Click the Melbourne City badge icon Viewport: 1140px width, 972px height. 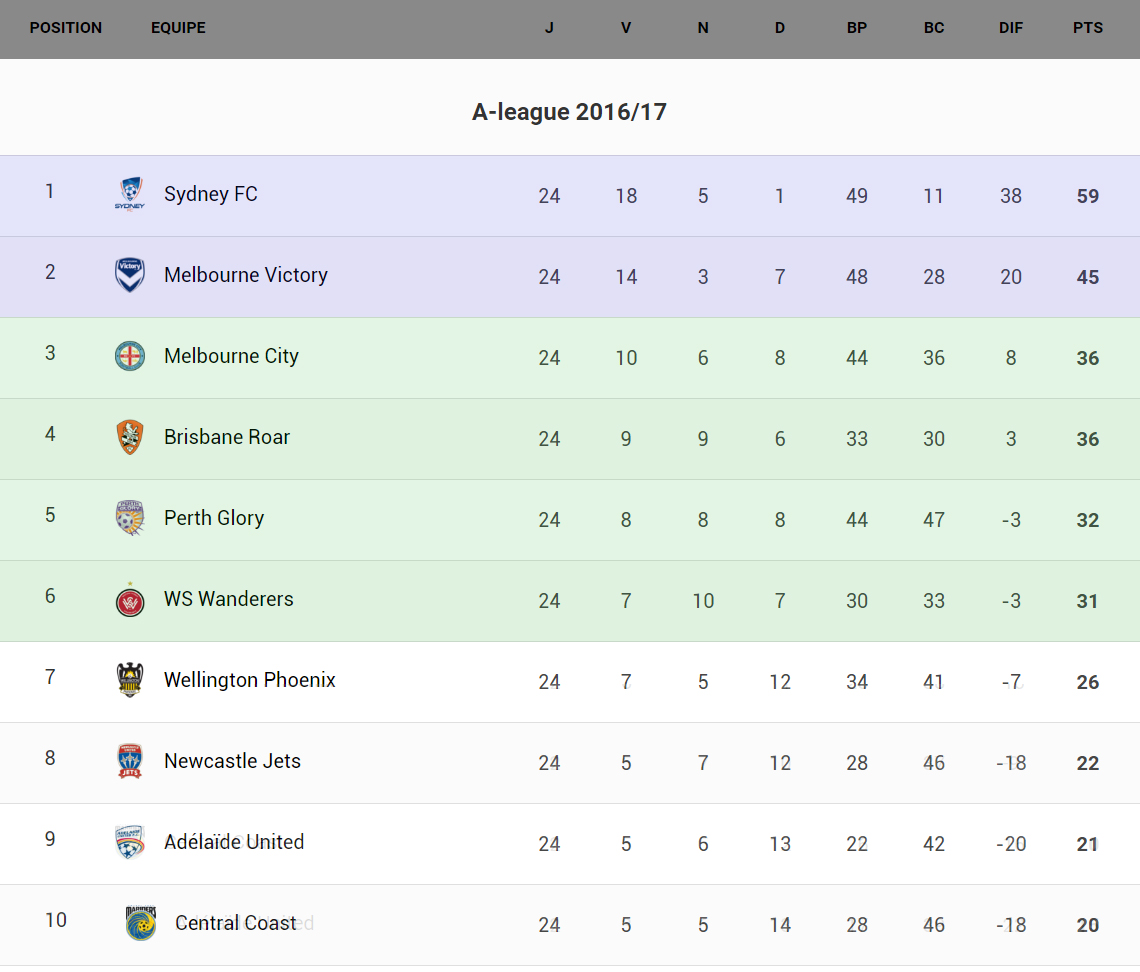click(x=130, y=356)
